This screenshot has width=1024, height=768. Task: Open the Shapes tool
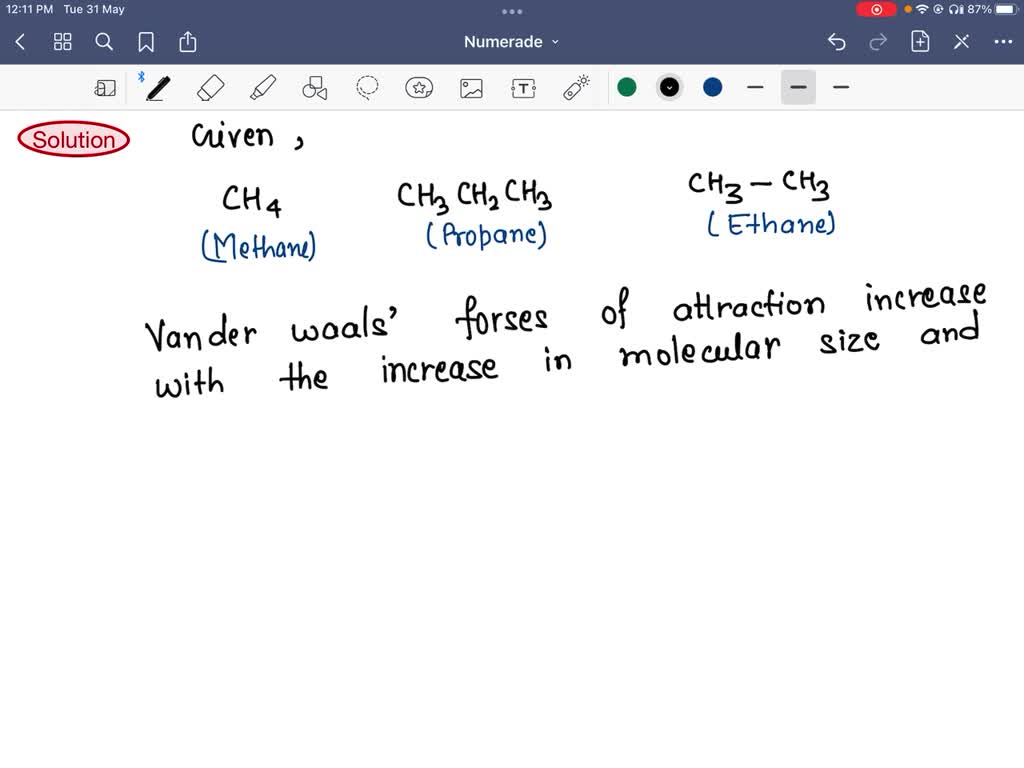pyautogui.click(x=314, y=87)
